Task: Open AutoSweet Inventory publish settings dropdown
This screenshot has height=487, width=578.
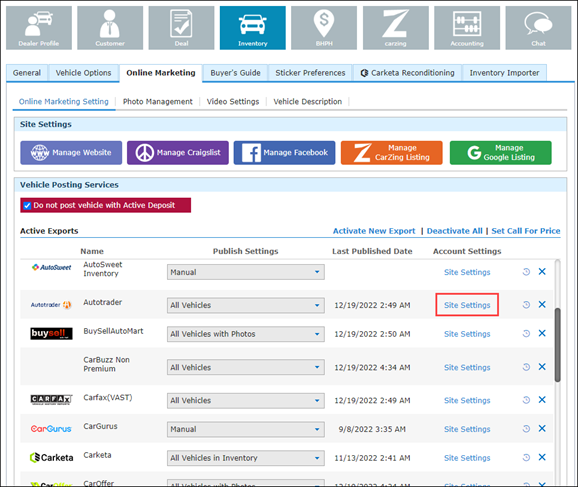Action: tap(246, 272)
